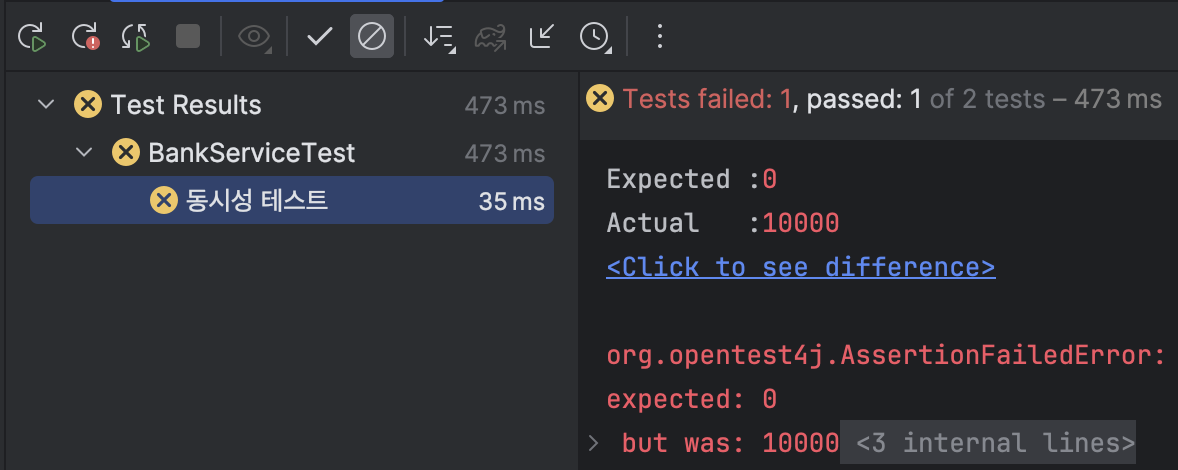Open the test history clock dropdown
The height and width of the screenshot is (470, 1178).
(595, 37)
